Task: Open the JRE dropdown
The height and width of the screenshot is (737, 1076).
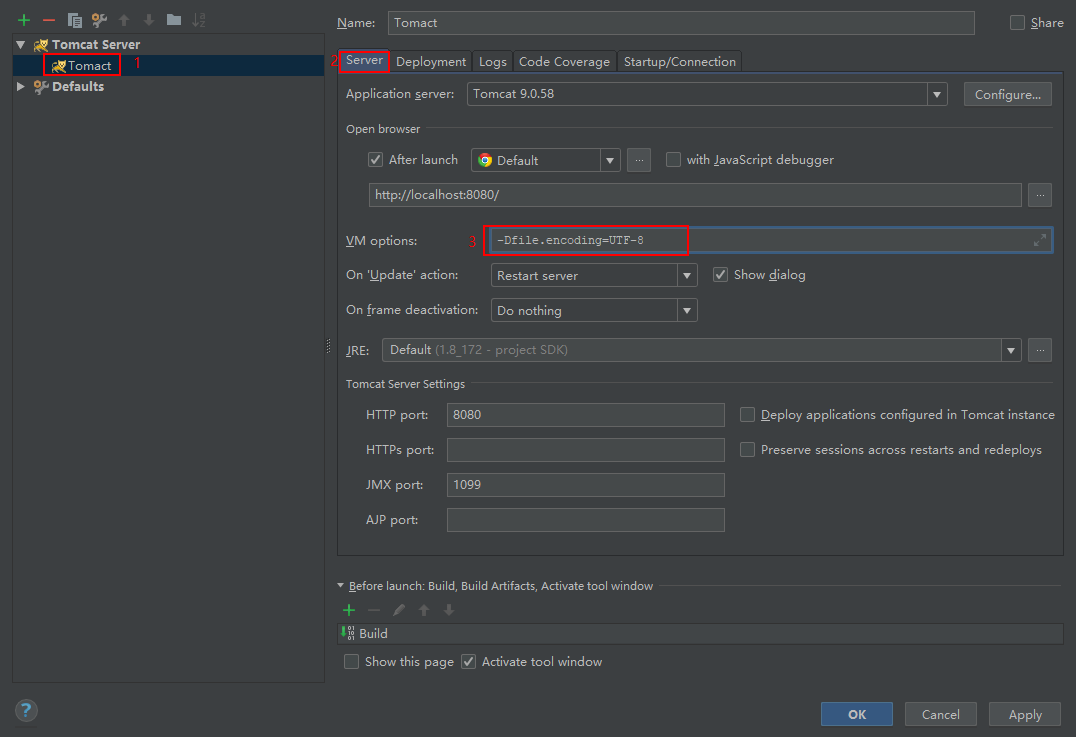Action: click(701, 350)
